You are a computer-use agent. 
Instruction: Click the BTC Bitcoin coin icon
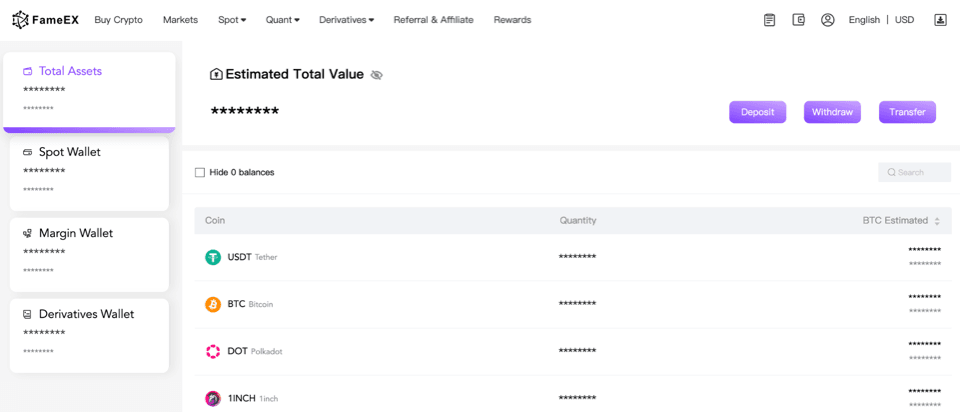[213, 304]
